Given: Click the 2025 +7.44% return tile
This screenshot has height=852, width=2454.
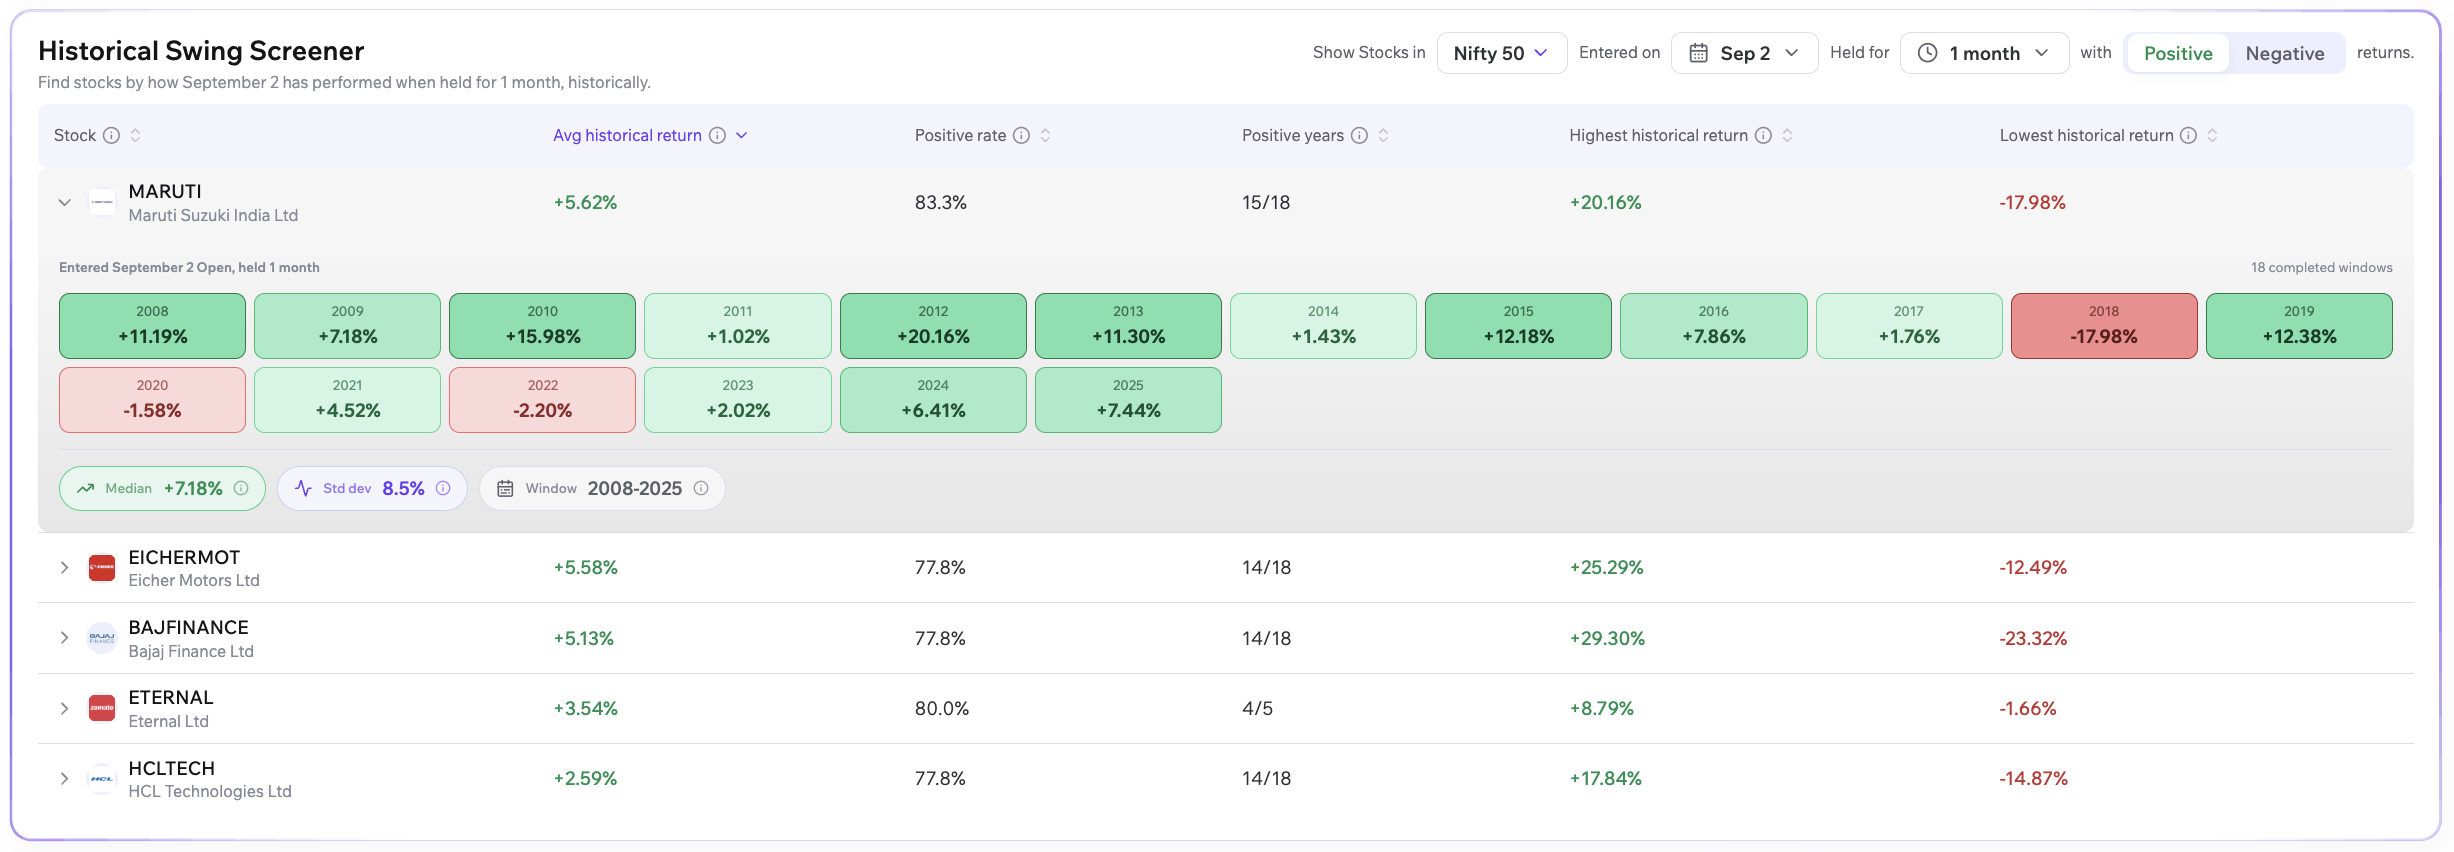Looking at the screenshot, I should (x=1128, y=400).
